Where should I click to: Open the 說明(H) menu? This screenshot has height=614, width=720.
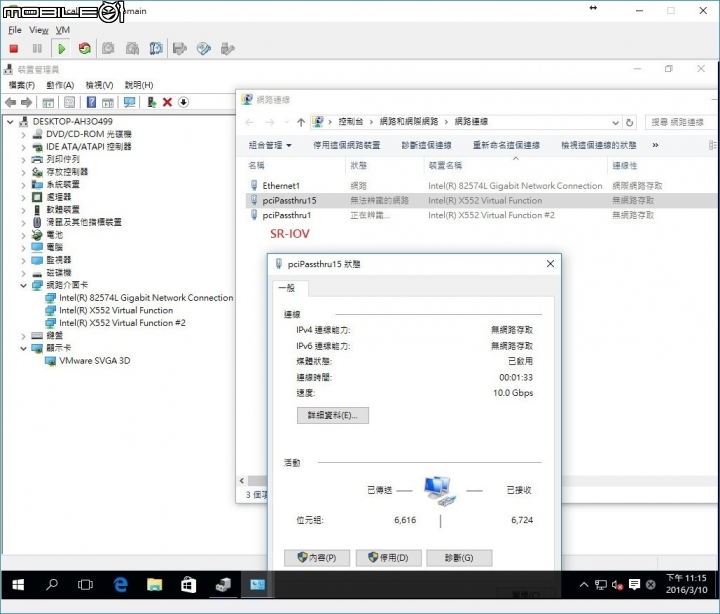point(139,85)
